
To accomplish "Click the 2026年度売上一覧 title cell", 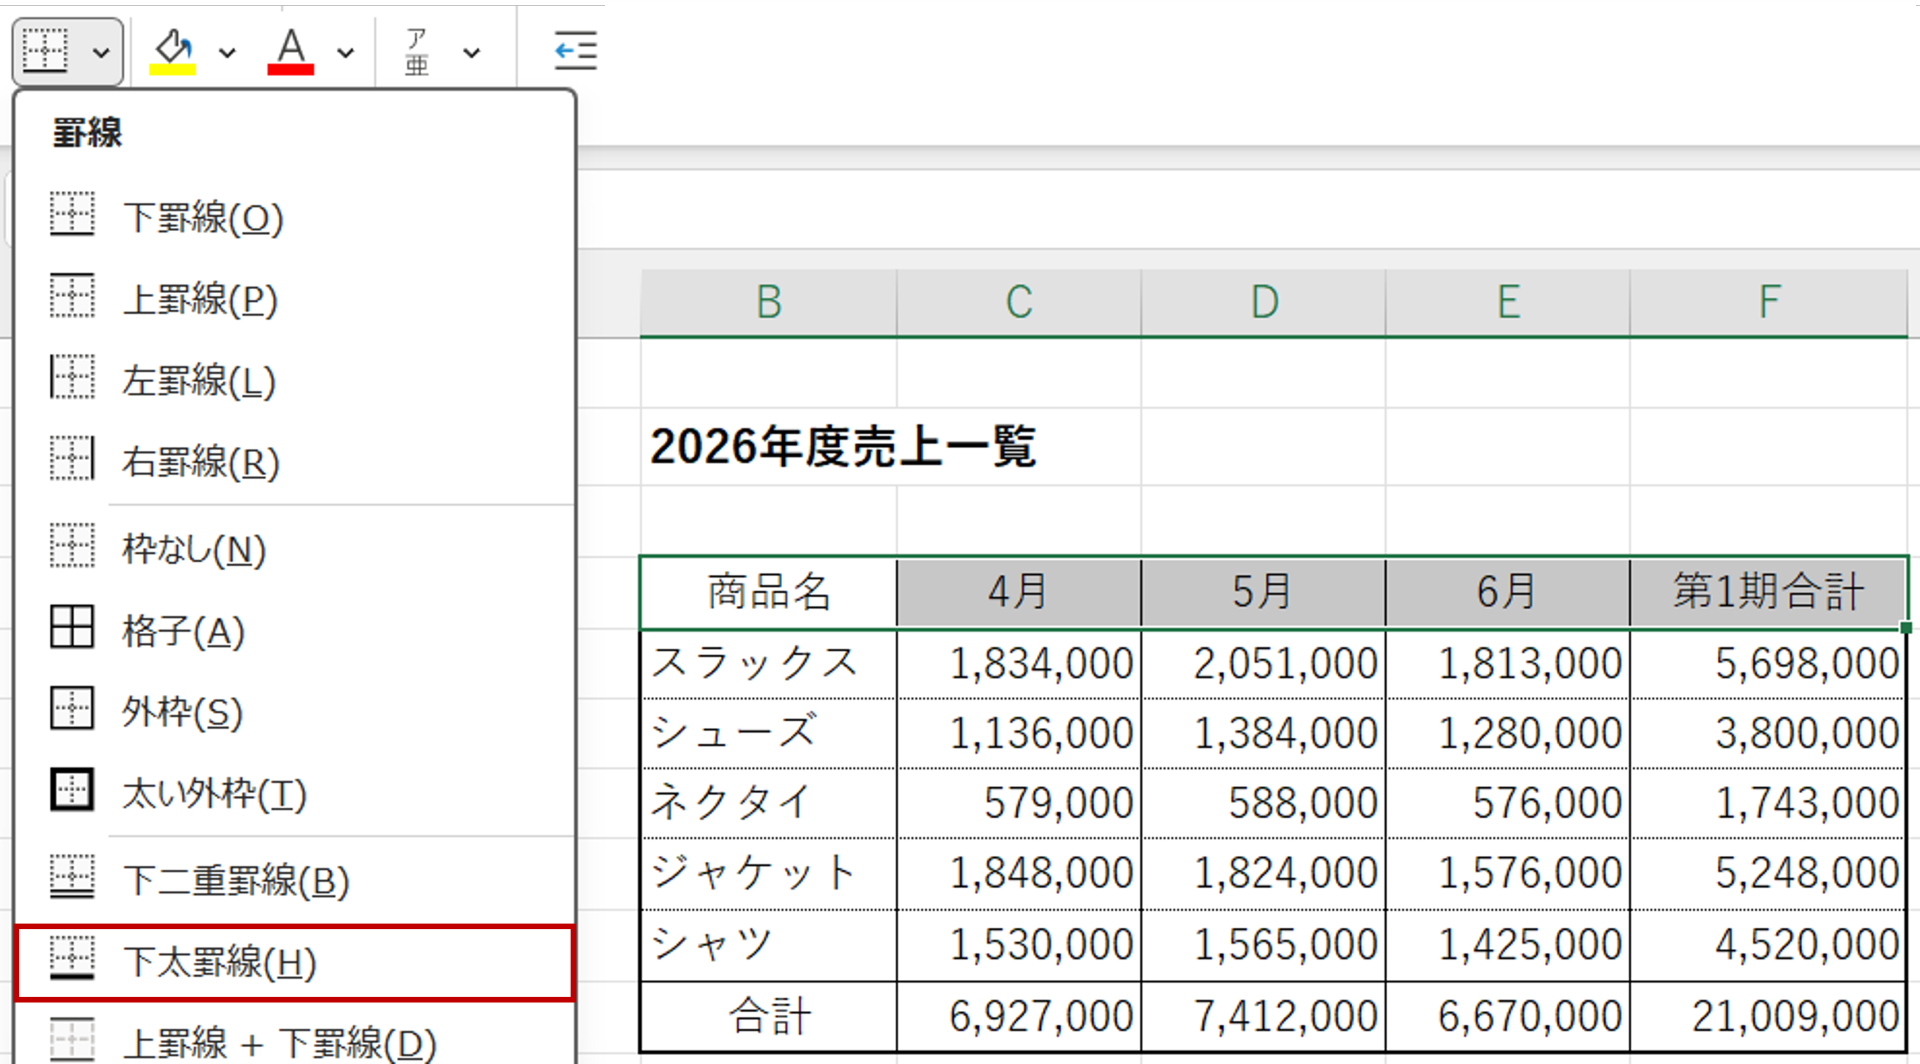I will (x=843, y=446).
